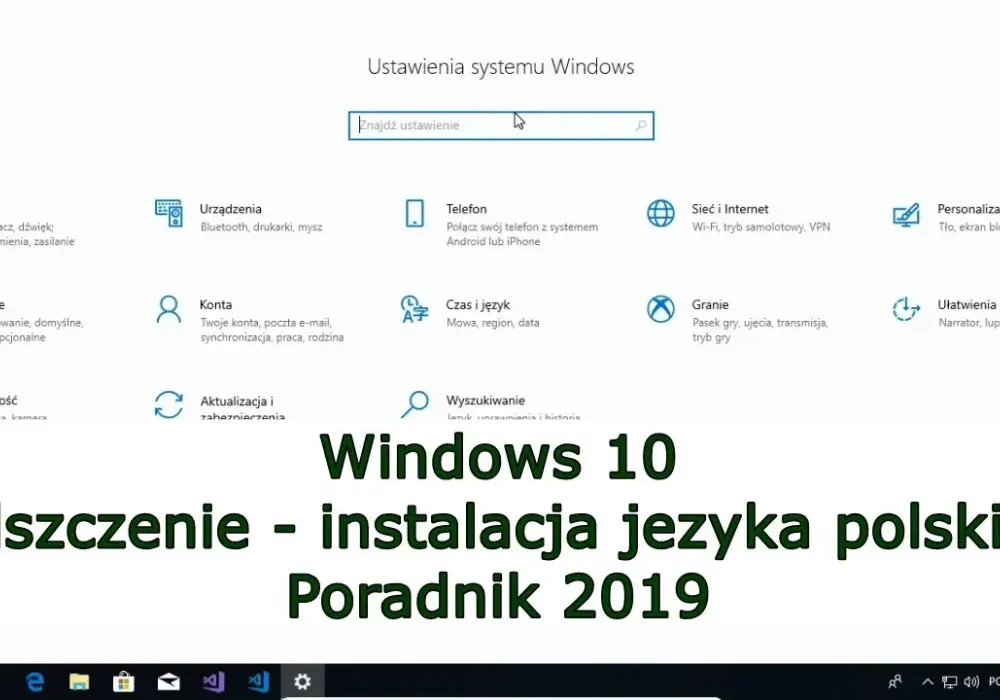Click the Konta person icon
1000x700 pixels.
pos(169,309)
